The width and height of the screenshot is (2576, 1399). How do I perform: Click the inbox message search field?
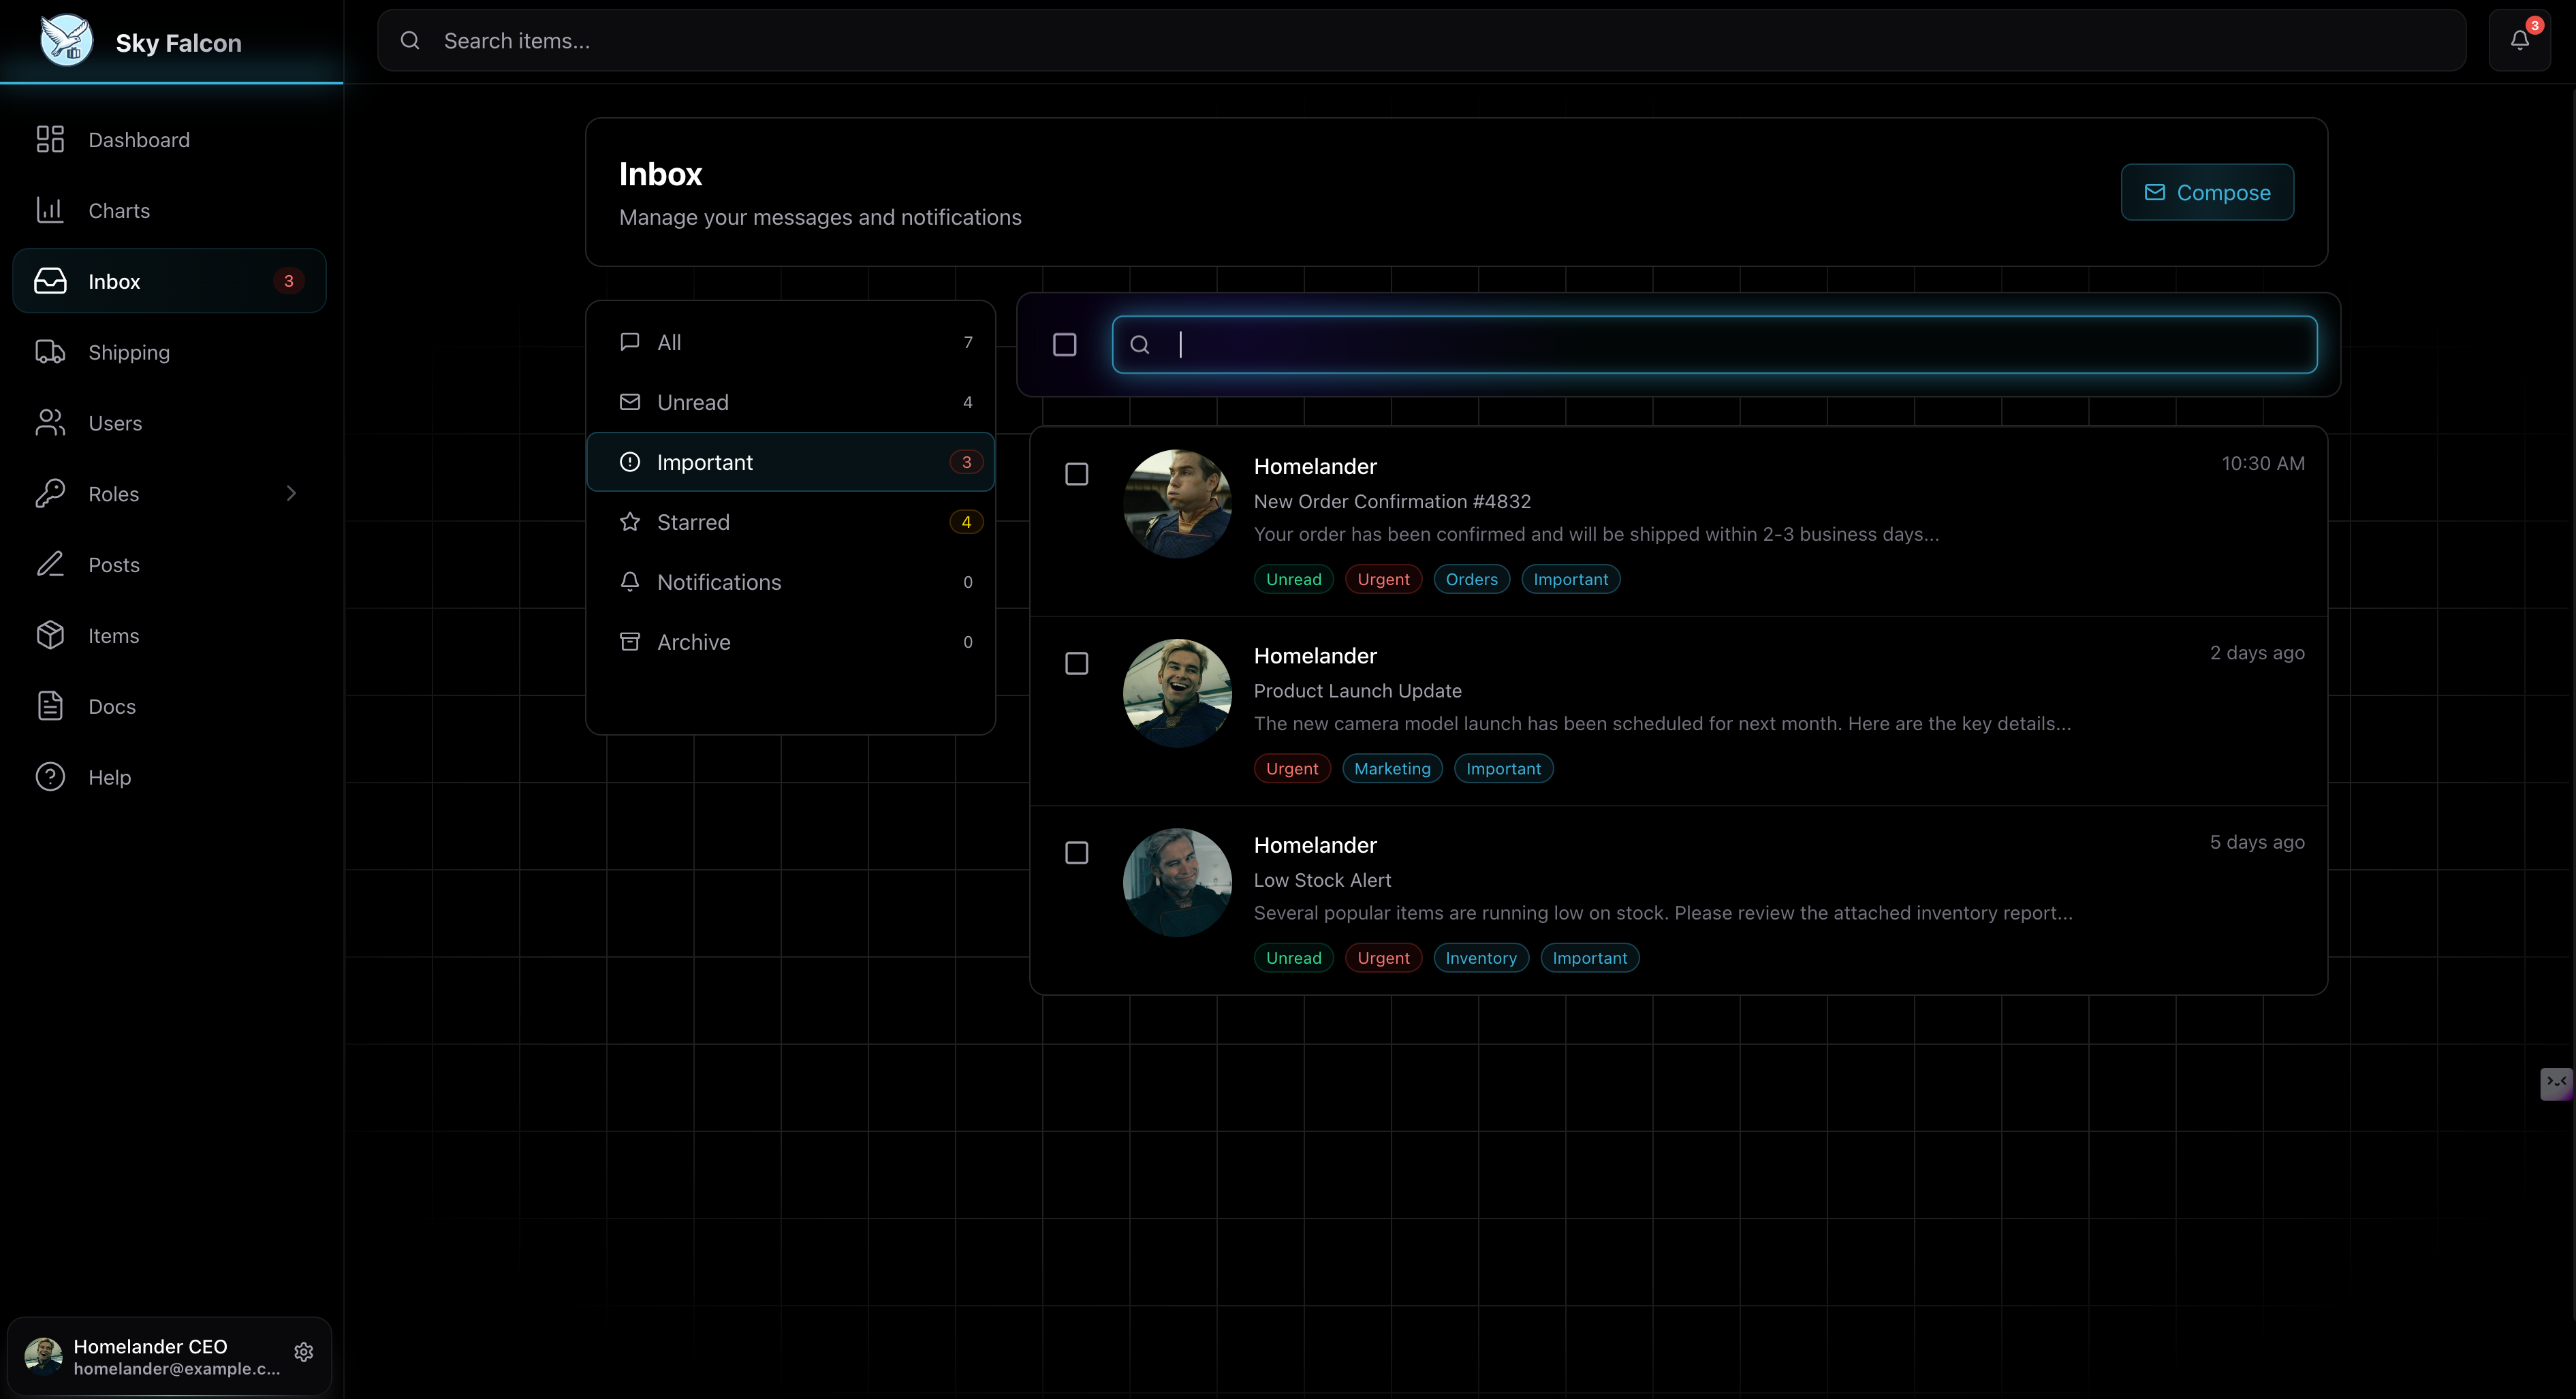pyautogui.click(x=1714, y=345)
